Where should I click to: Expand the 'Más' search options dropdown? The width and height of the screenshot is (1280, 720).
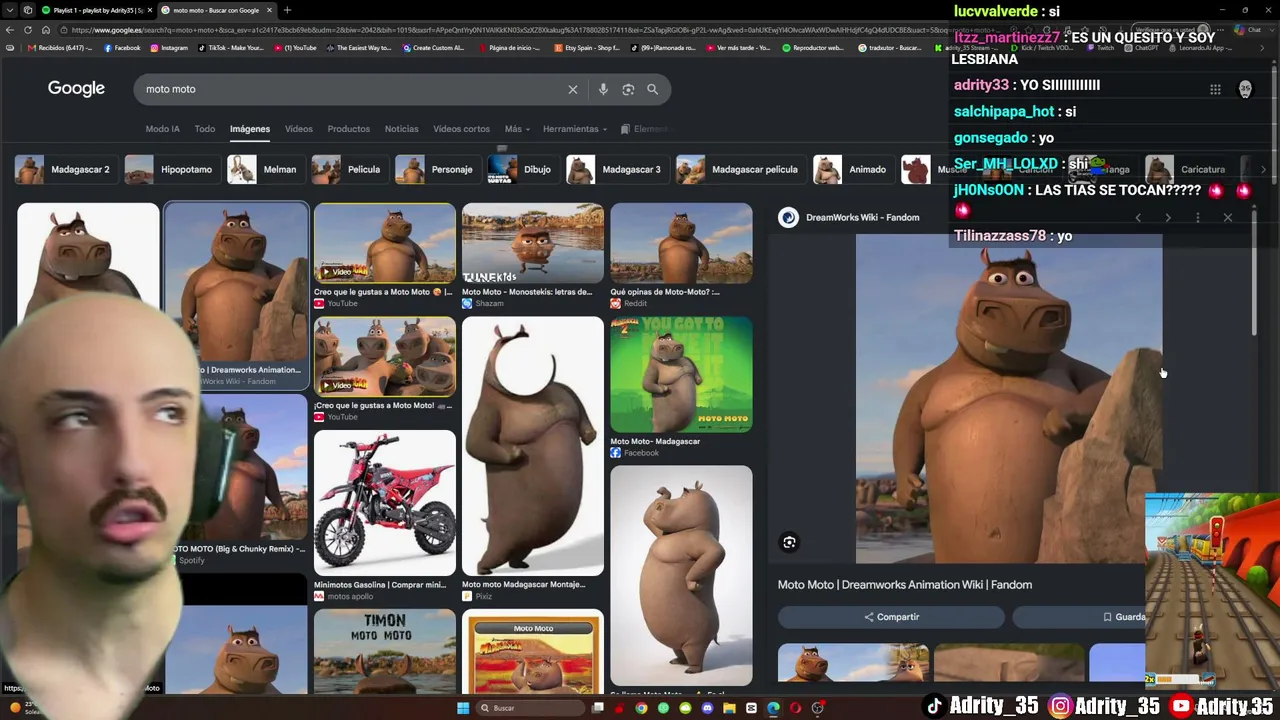point(518,129)
